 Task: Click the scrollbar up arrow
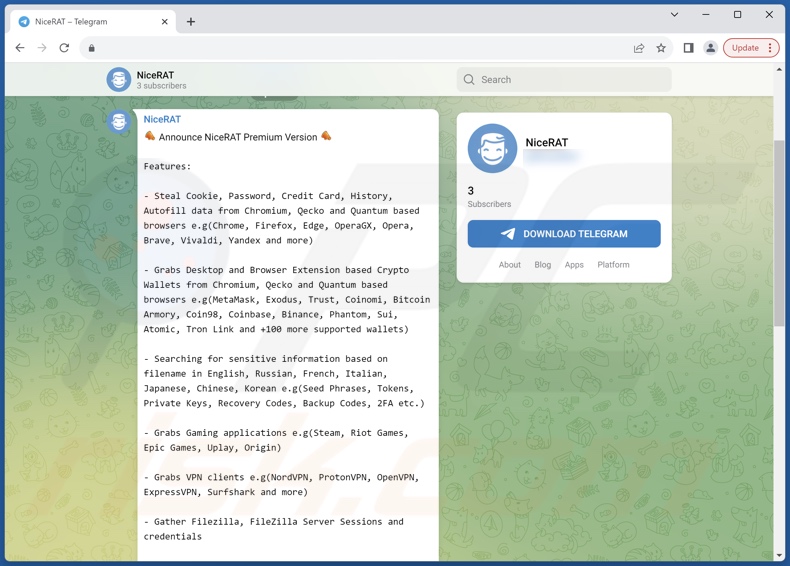[x=779, y=70]
